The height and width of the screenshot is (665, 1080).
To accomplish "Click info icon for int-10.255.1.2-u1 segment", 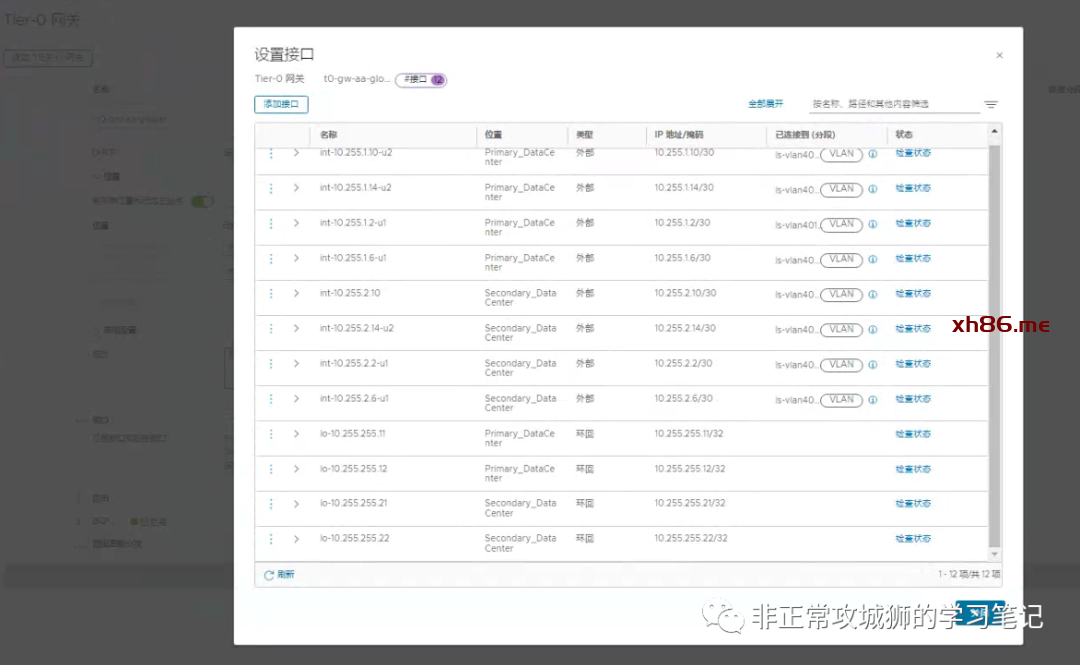I will click(872, 224).
